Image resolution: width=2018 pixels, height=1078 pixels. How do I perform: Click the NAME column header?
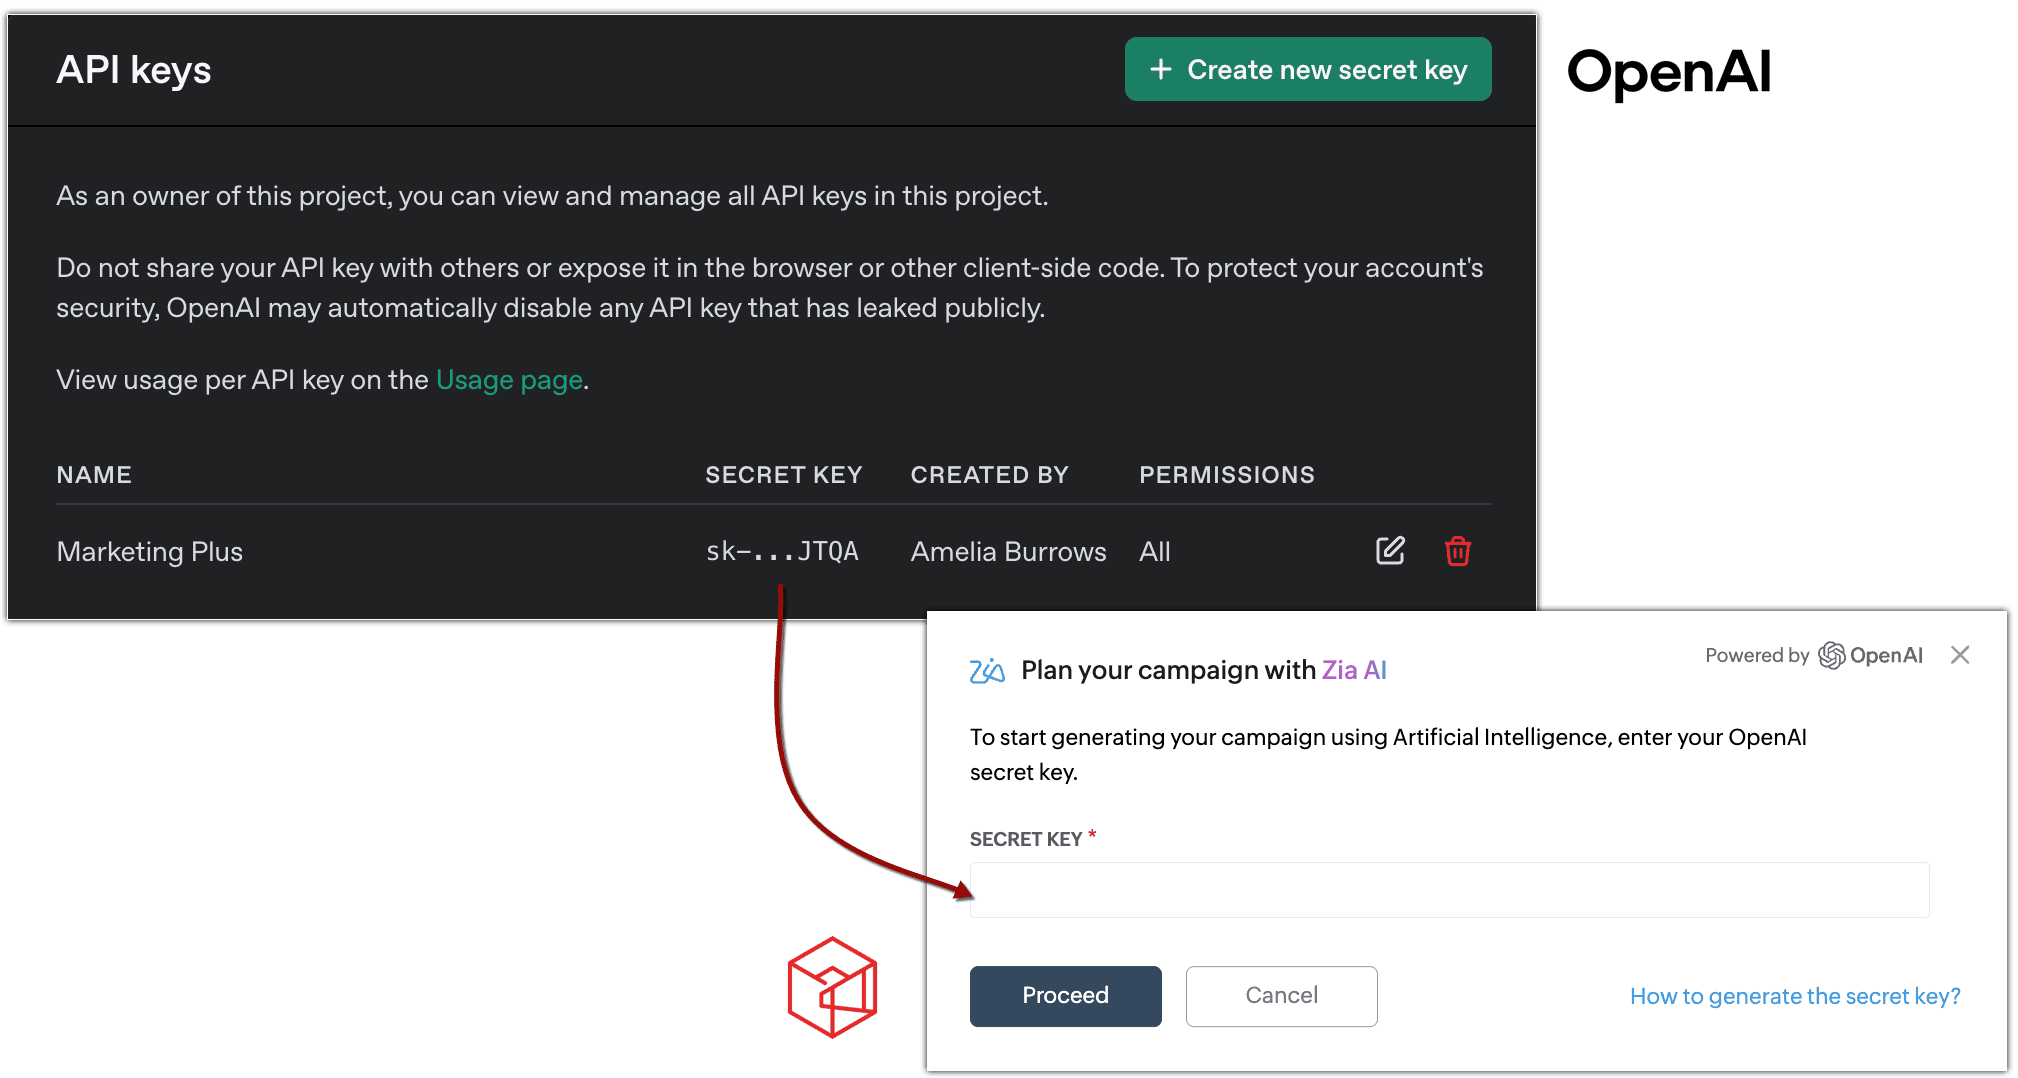tap(94, 475)
